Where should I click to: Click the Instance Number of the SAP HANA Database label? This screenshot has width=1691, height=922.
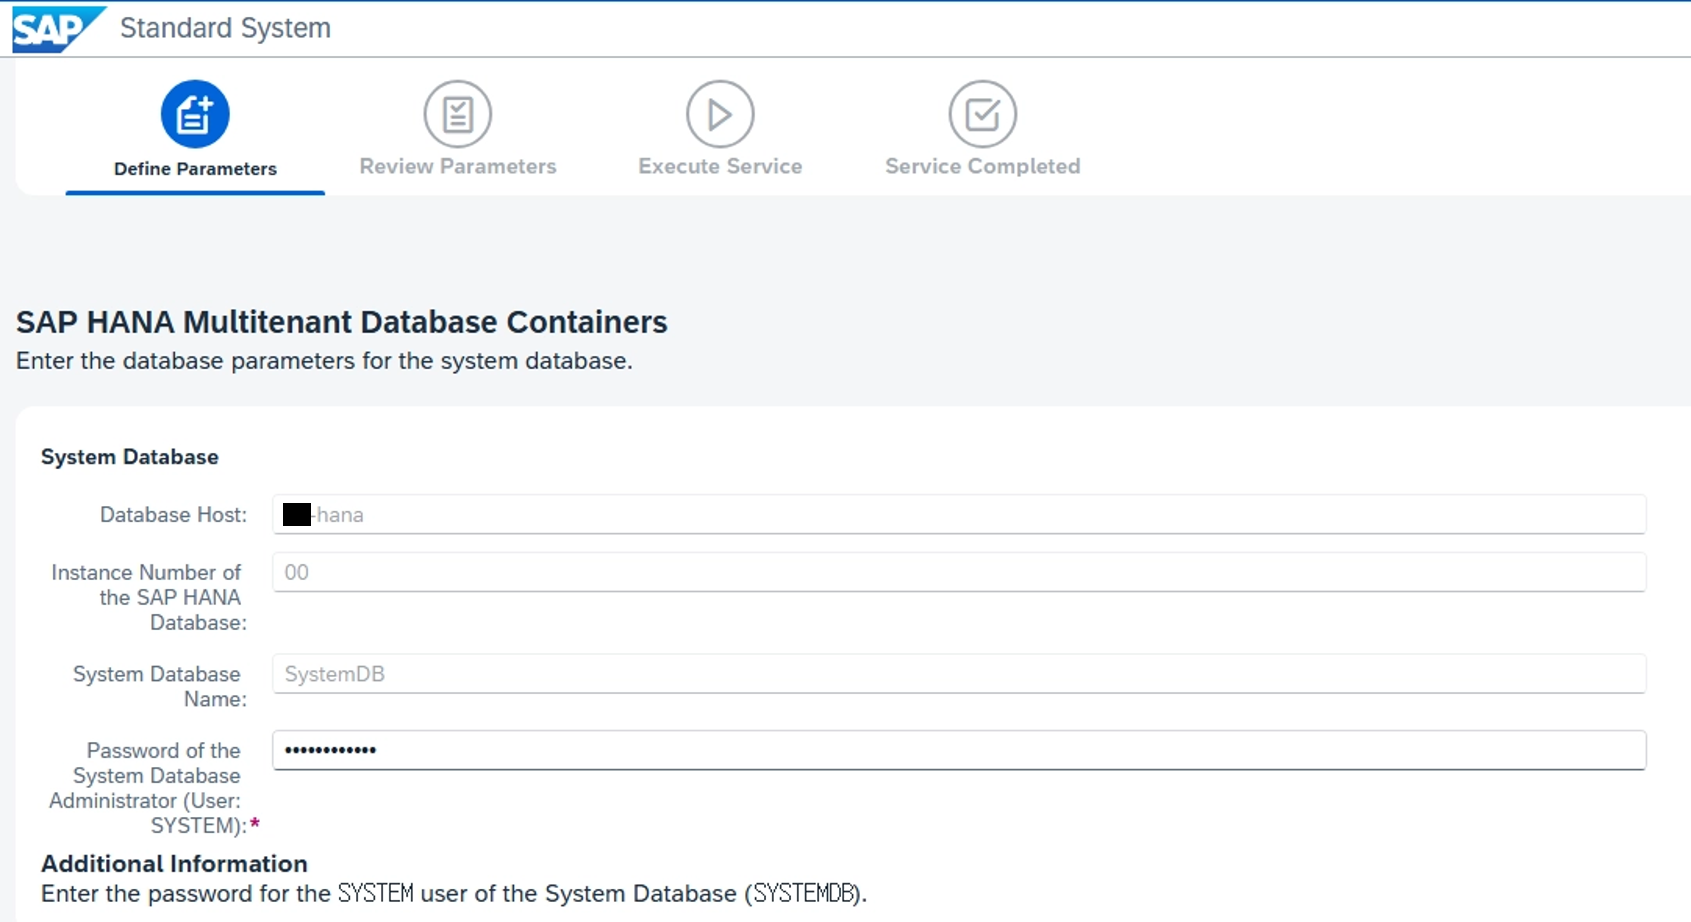click(x=148, y=597)
